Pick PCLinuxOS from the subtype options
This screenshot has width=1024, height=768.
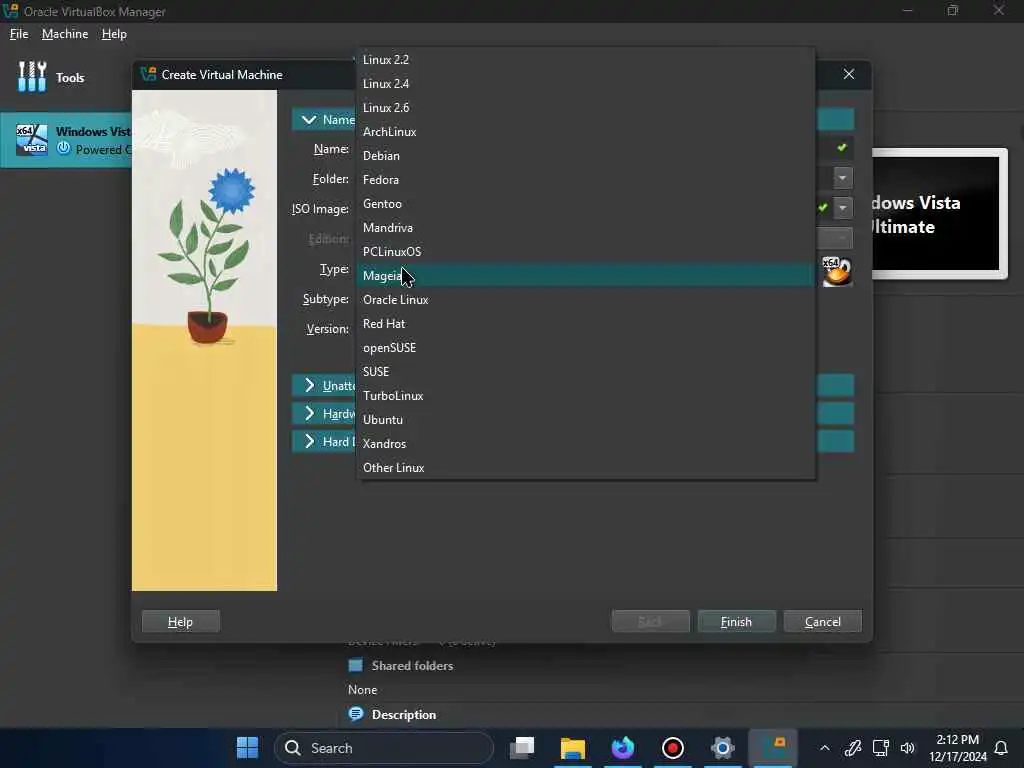click(585, 252)
